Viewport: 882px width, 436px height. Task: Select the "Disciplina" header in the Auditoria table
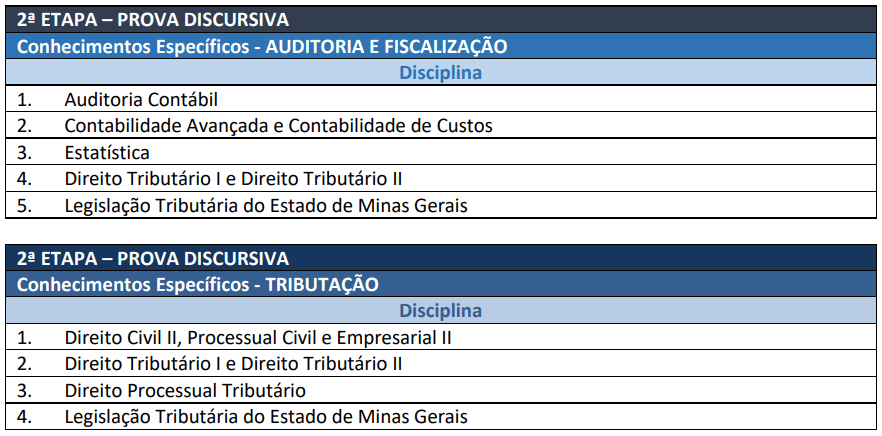(x=440, y=73)
